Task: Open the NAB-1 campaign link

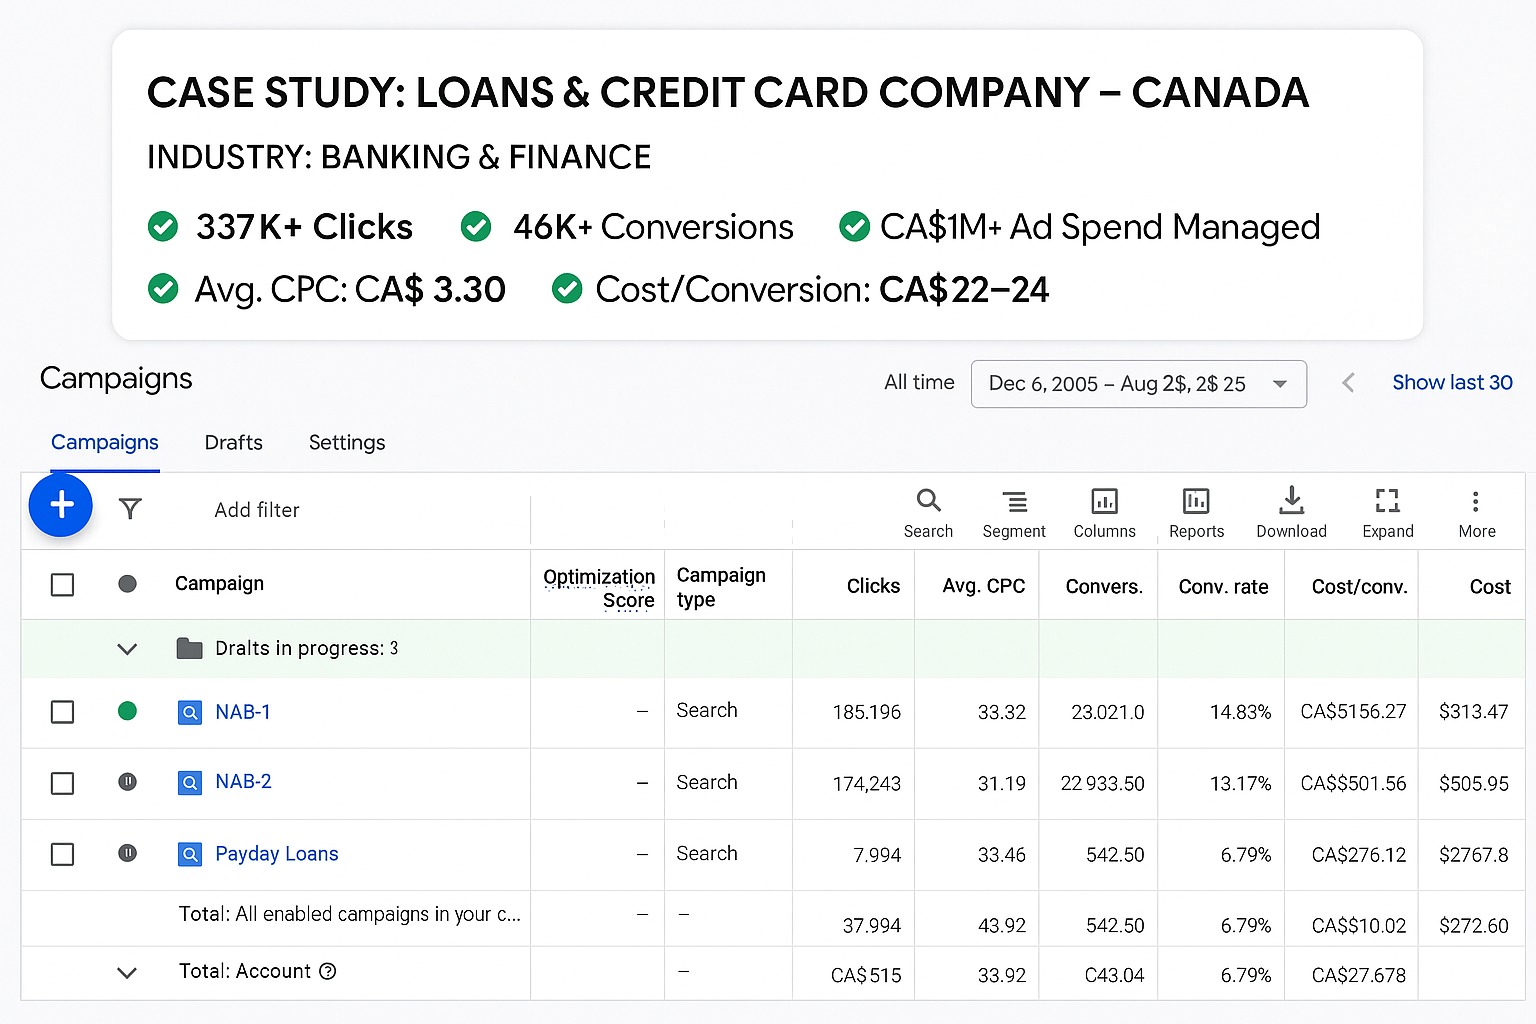Action: (x=243, y=712)
